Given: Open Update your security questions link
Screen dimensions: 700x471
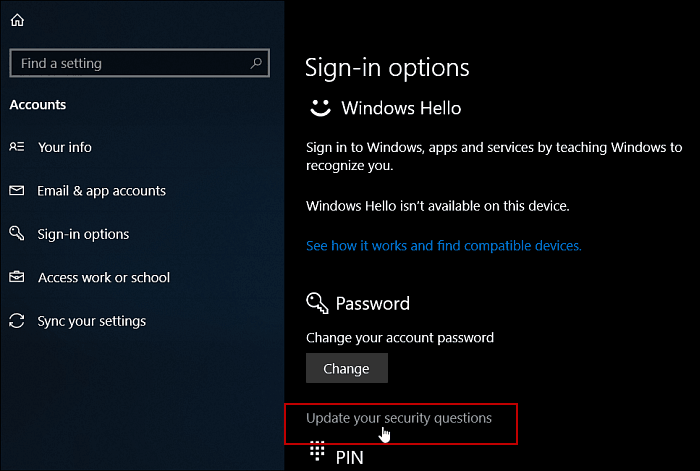Looking at the screenshot, I should click(x=399, y=418).
